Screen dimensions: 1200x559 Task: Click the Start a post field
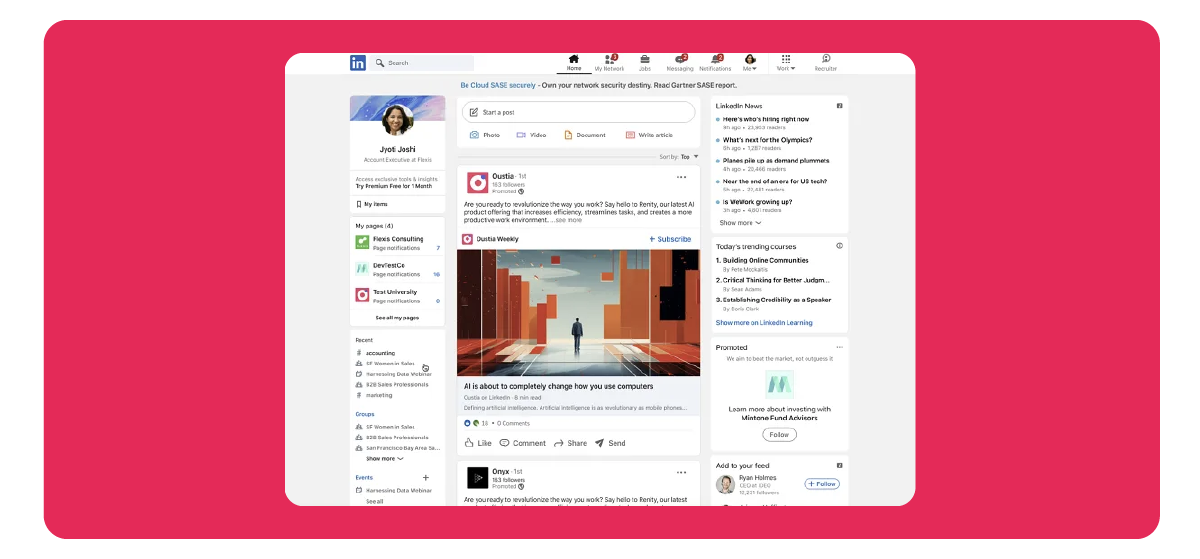[579, 112]
